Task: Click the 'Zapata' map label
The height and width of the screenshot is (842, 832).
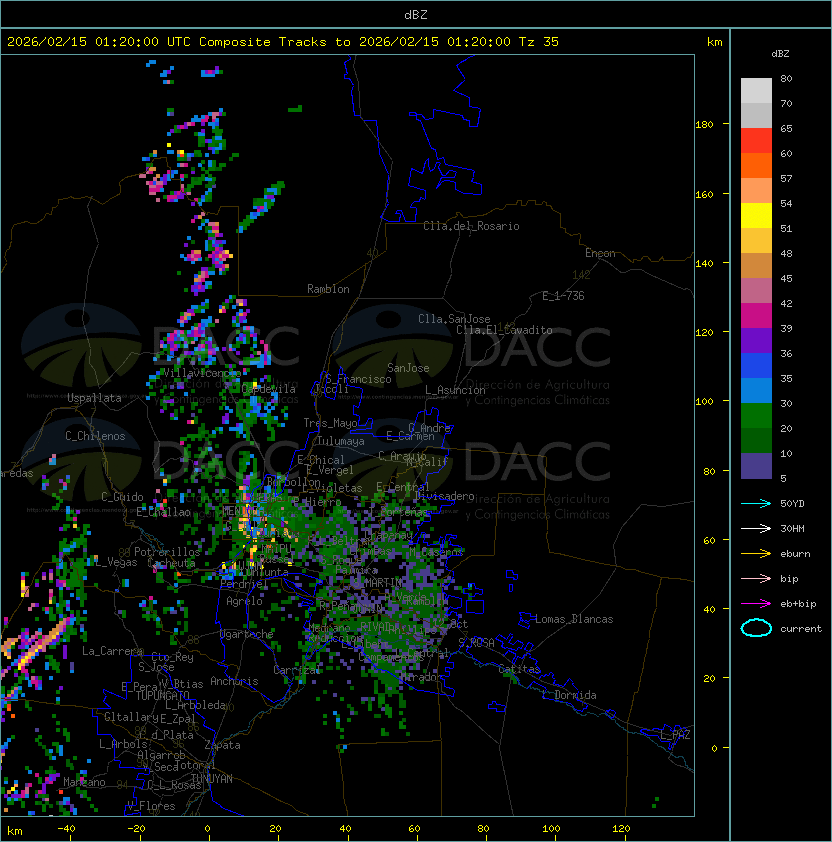Action: tap(222, 745)
